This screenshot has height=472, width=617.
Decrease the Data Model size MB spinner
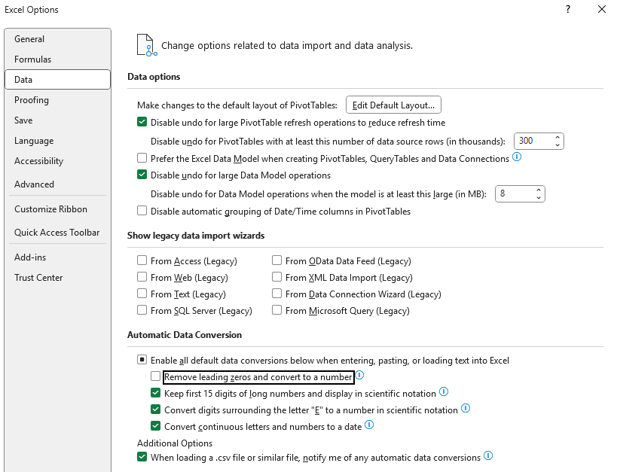click(539, 197)
